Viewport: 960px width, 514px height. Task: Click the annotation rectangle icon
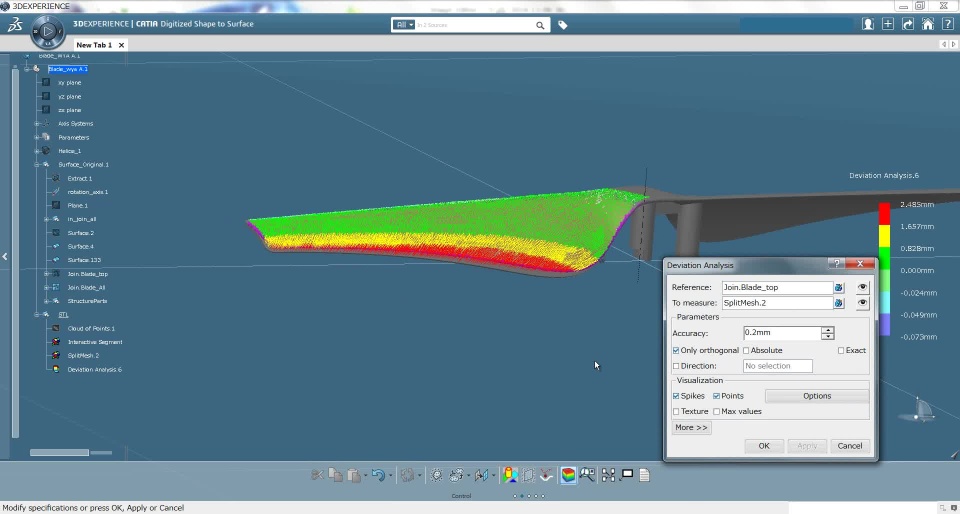coord(627,474)
